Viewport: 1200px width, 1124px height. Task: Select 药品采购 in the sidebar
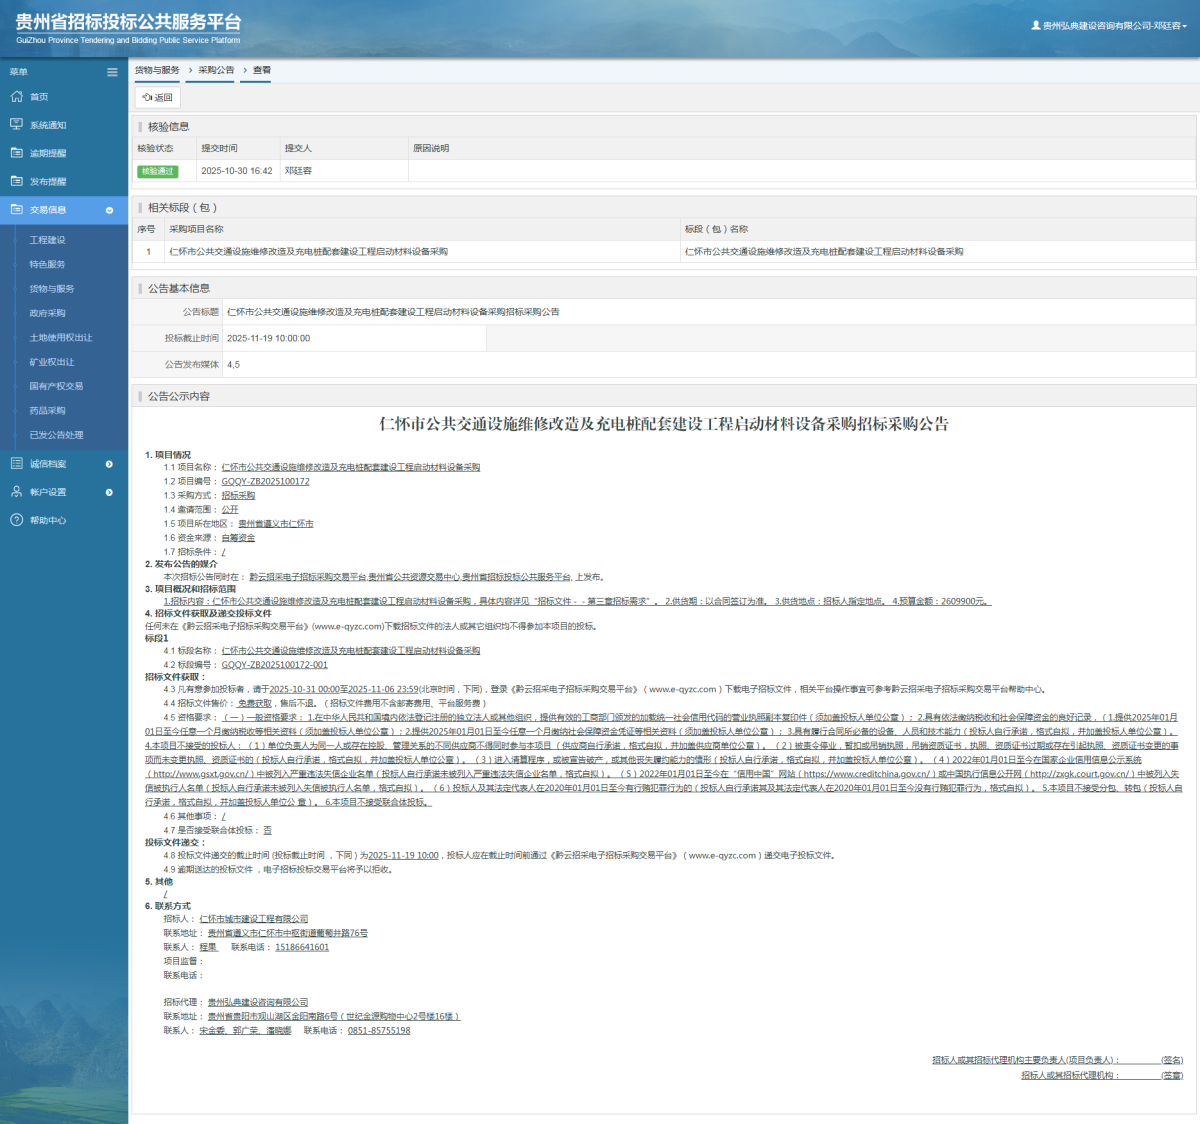[x=47, y=411]
